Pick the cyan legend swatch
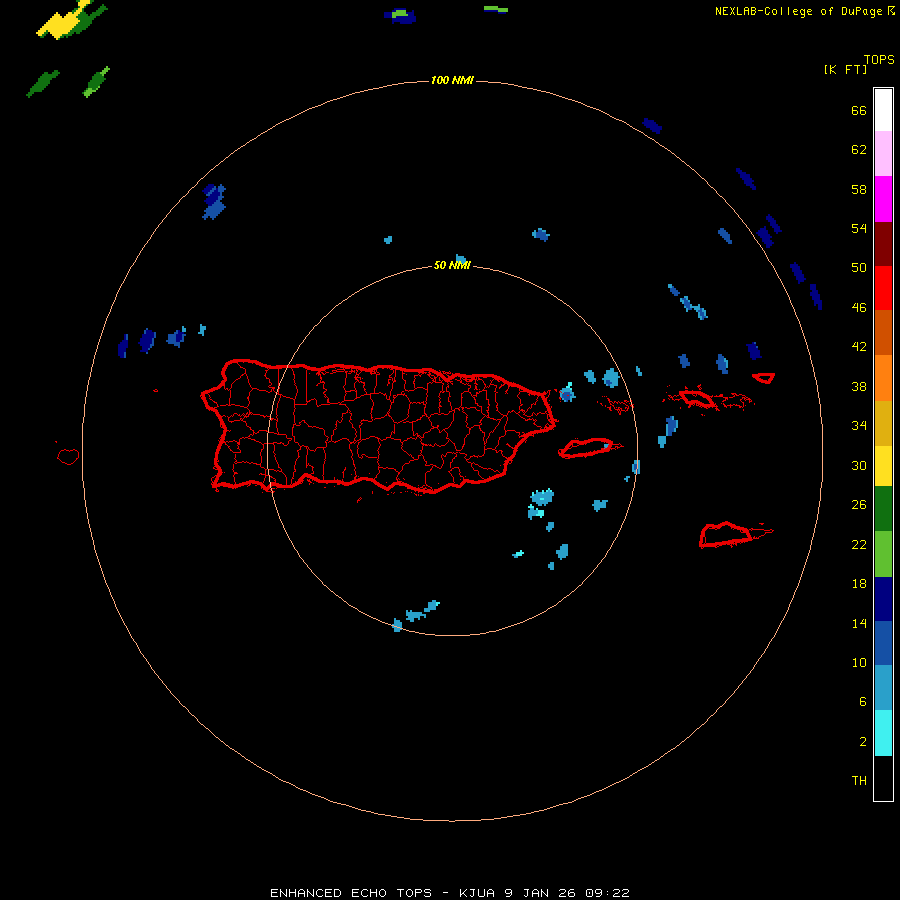The height and width of the screenshot is (900, 900). click(883, 733)
